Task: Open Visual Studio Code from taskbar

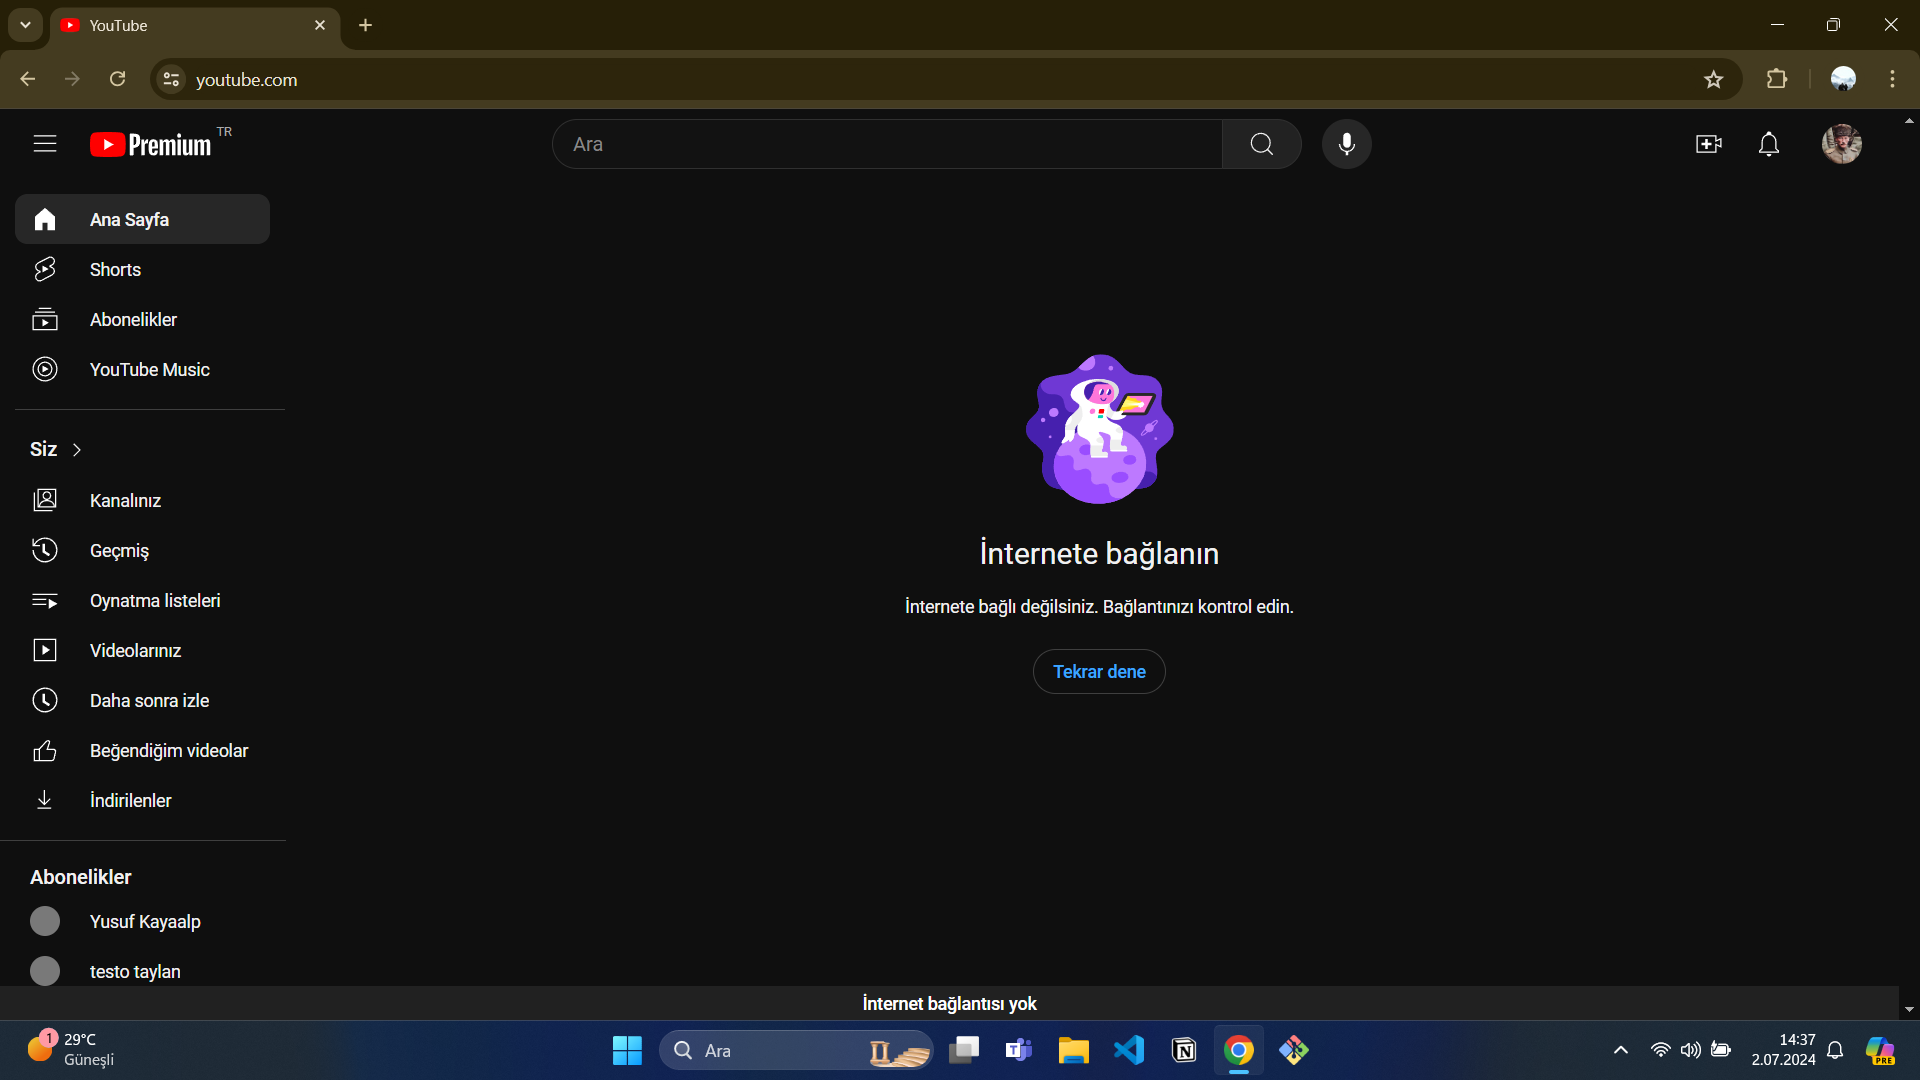Action: [x=1129, y=1050]
